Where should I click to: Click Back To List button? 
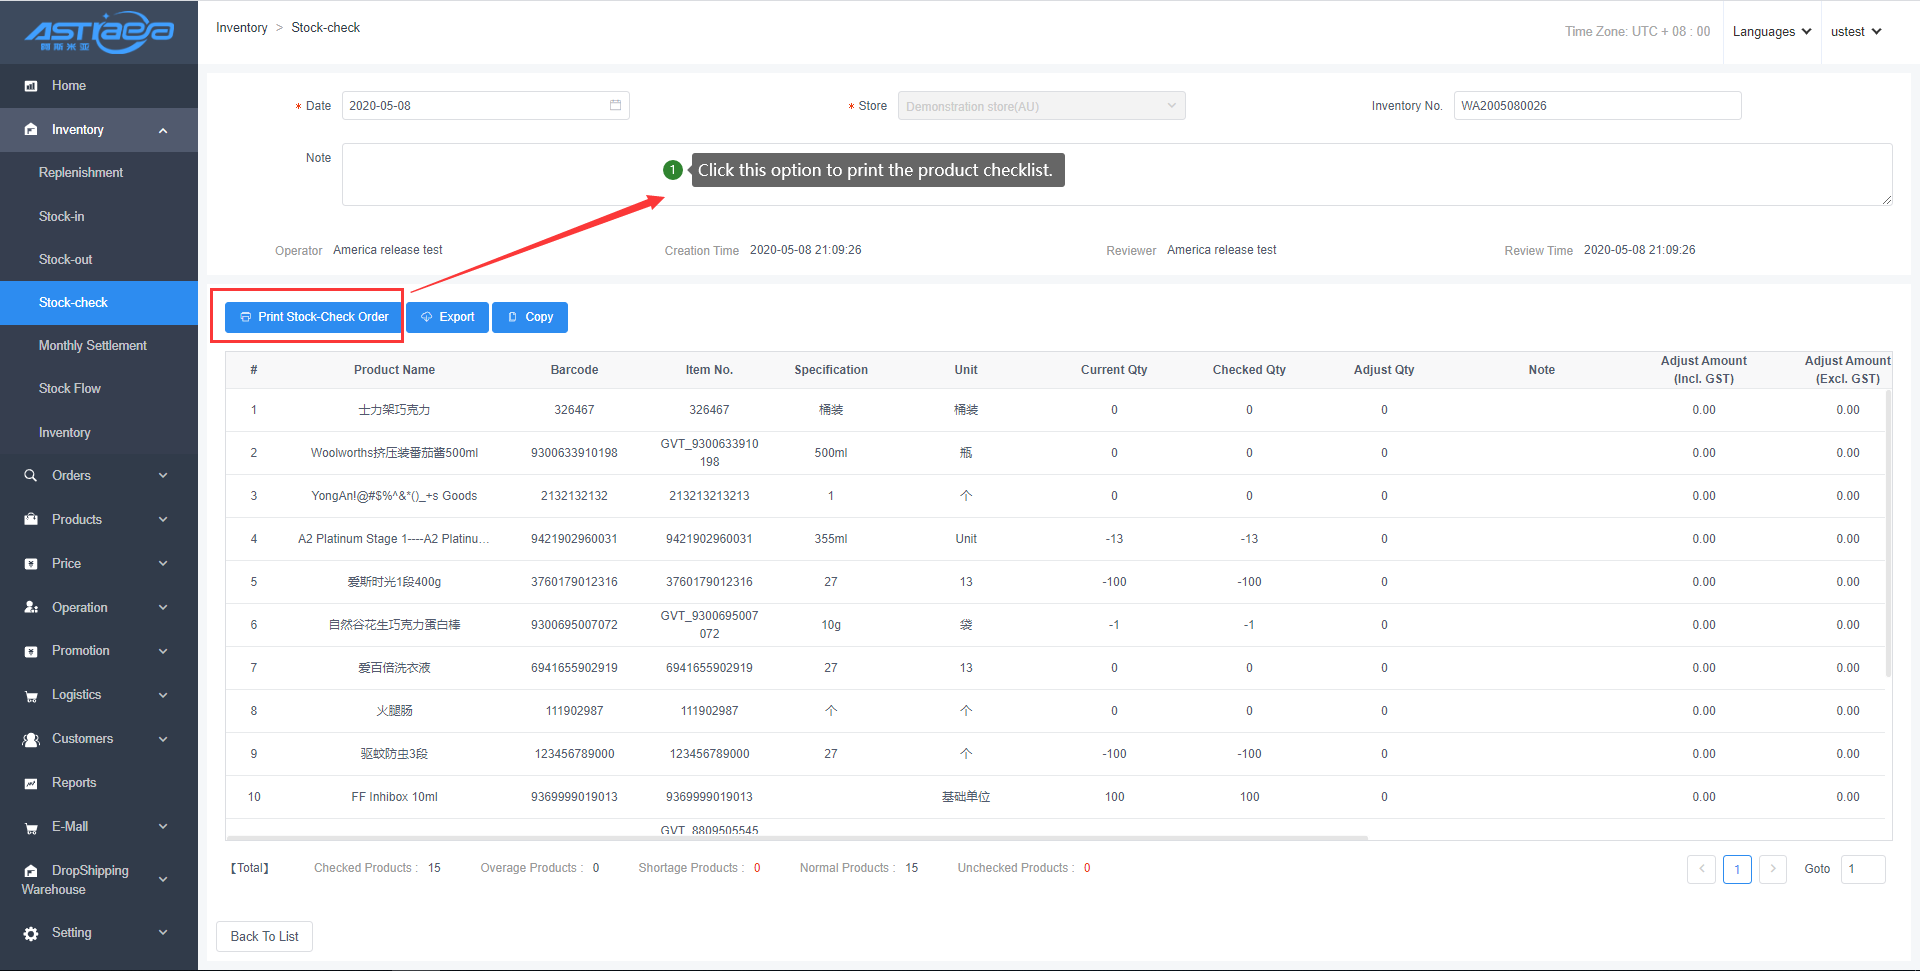tap(264, 936)
